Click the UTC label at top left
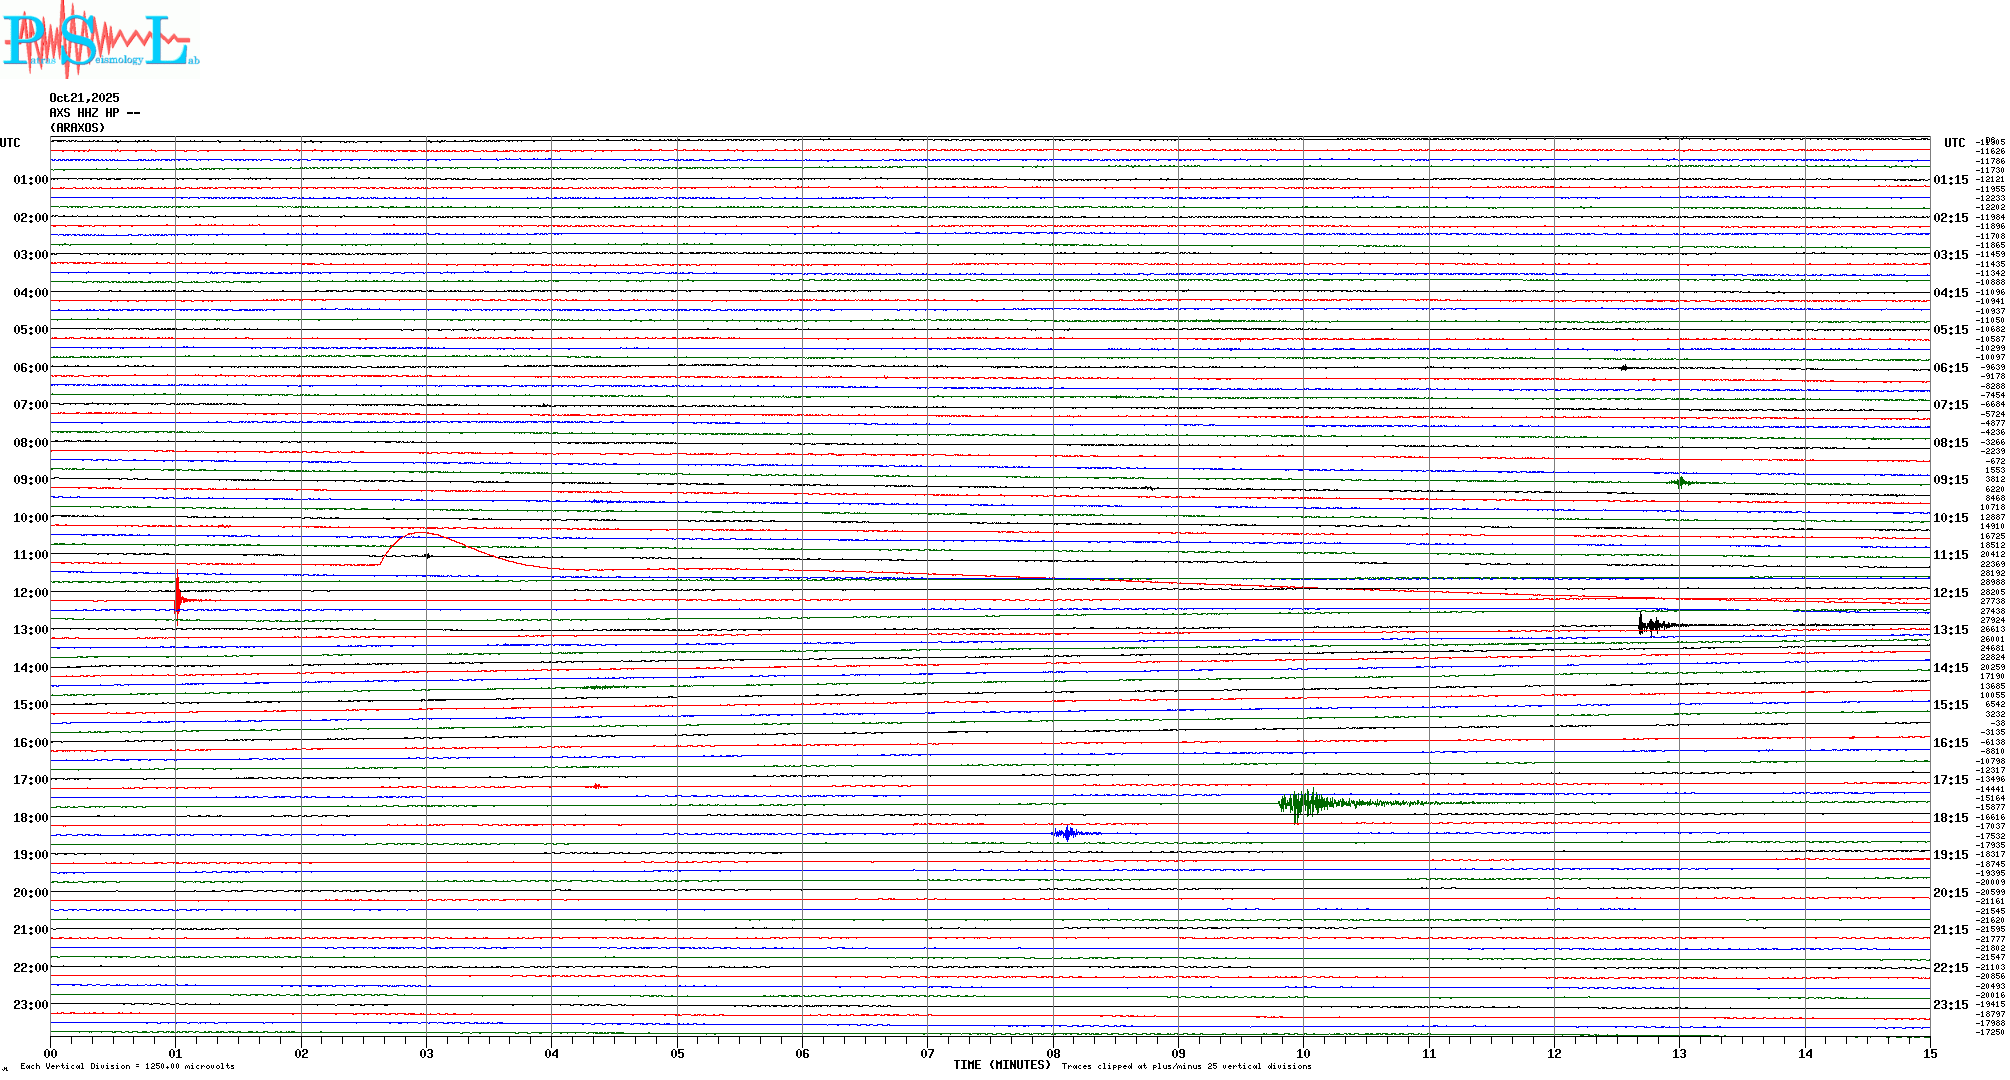This screenshot has width=2010, height=1080. tap(10, 143)
